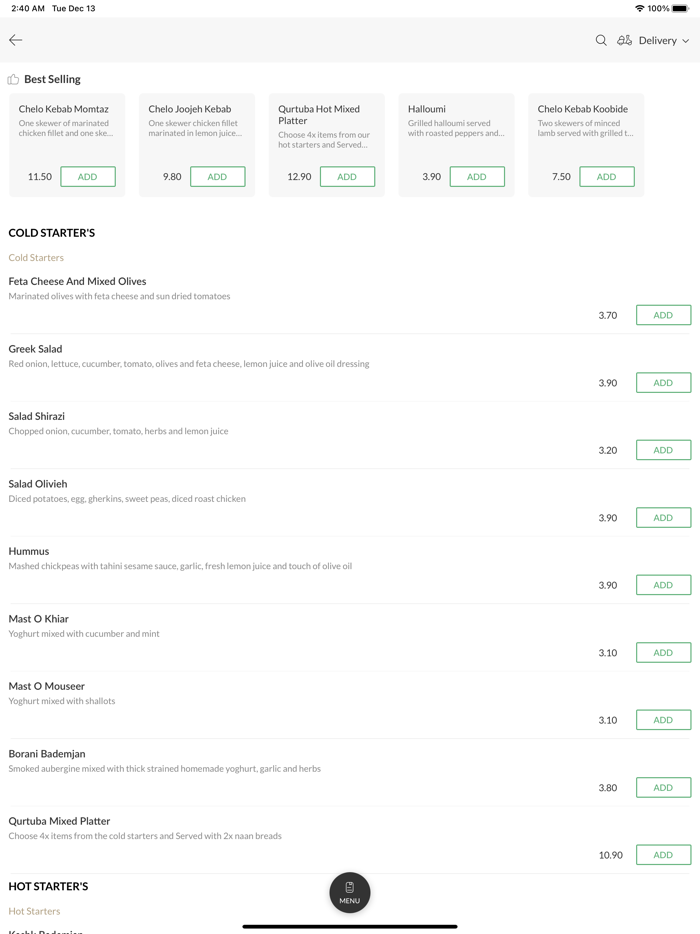Tap the Wi-Fi status icon
This screenshot has height=934, width=700.
coord(639,8)
